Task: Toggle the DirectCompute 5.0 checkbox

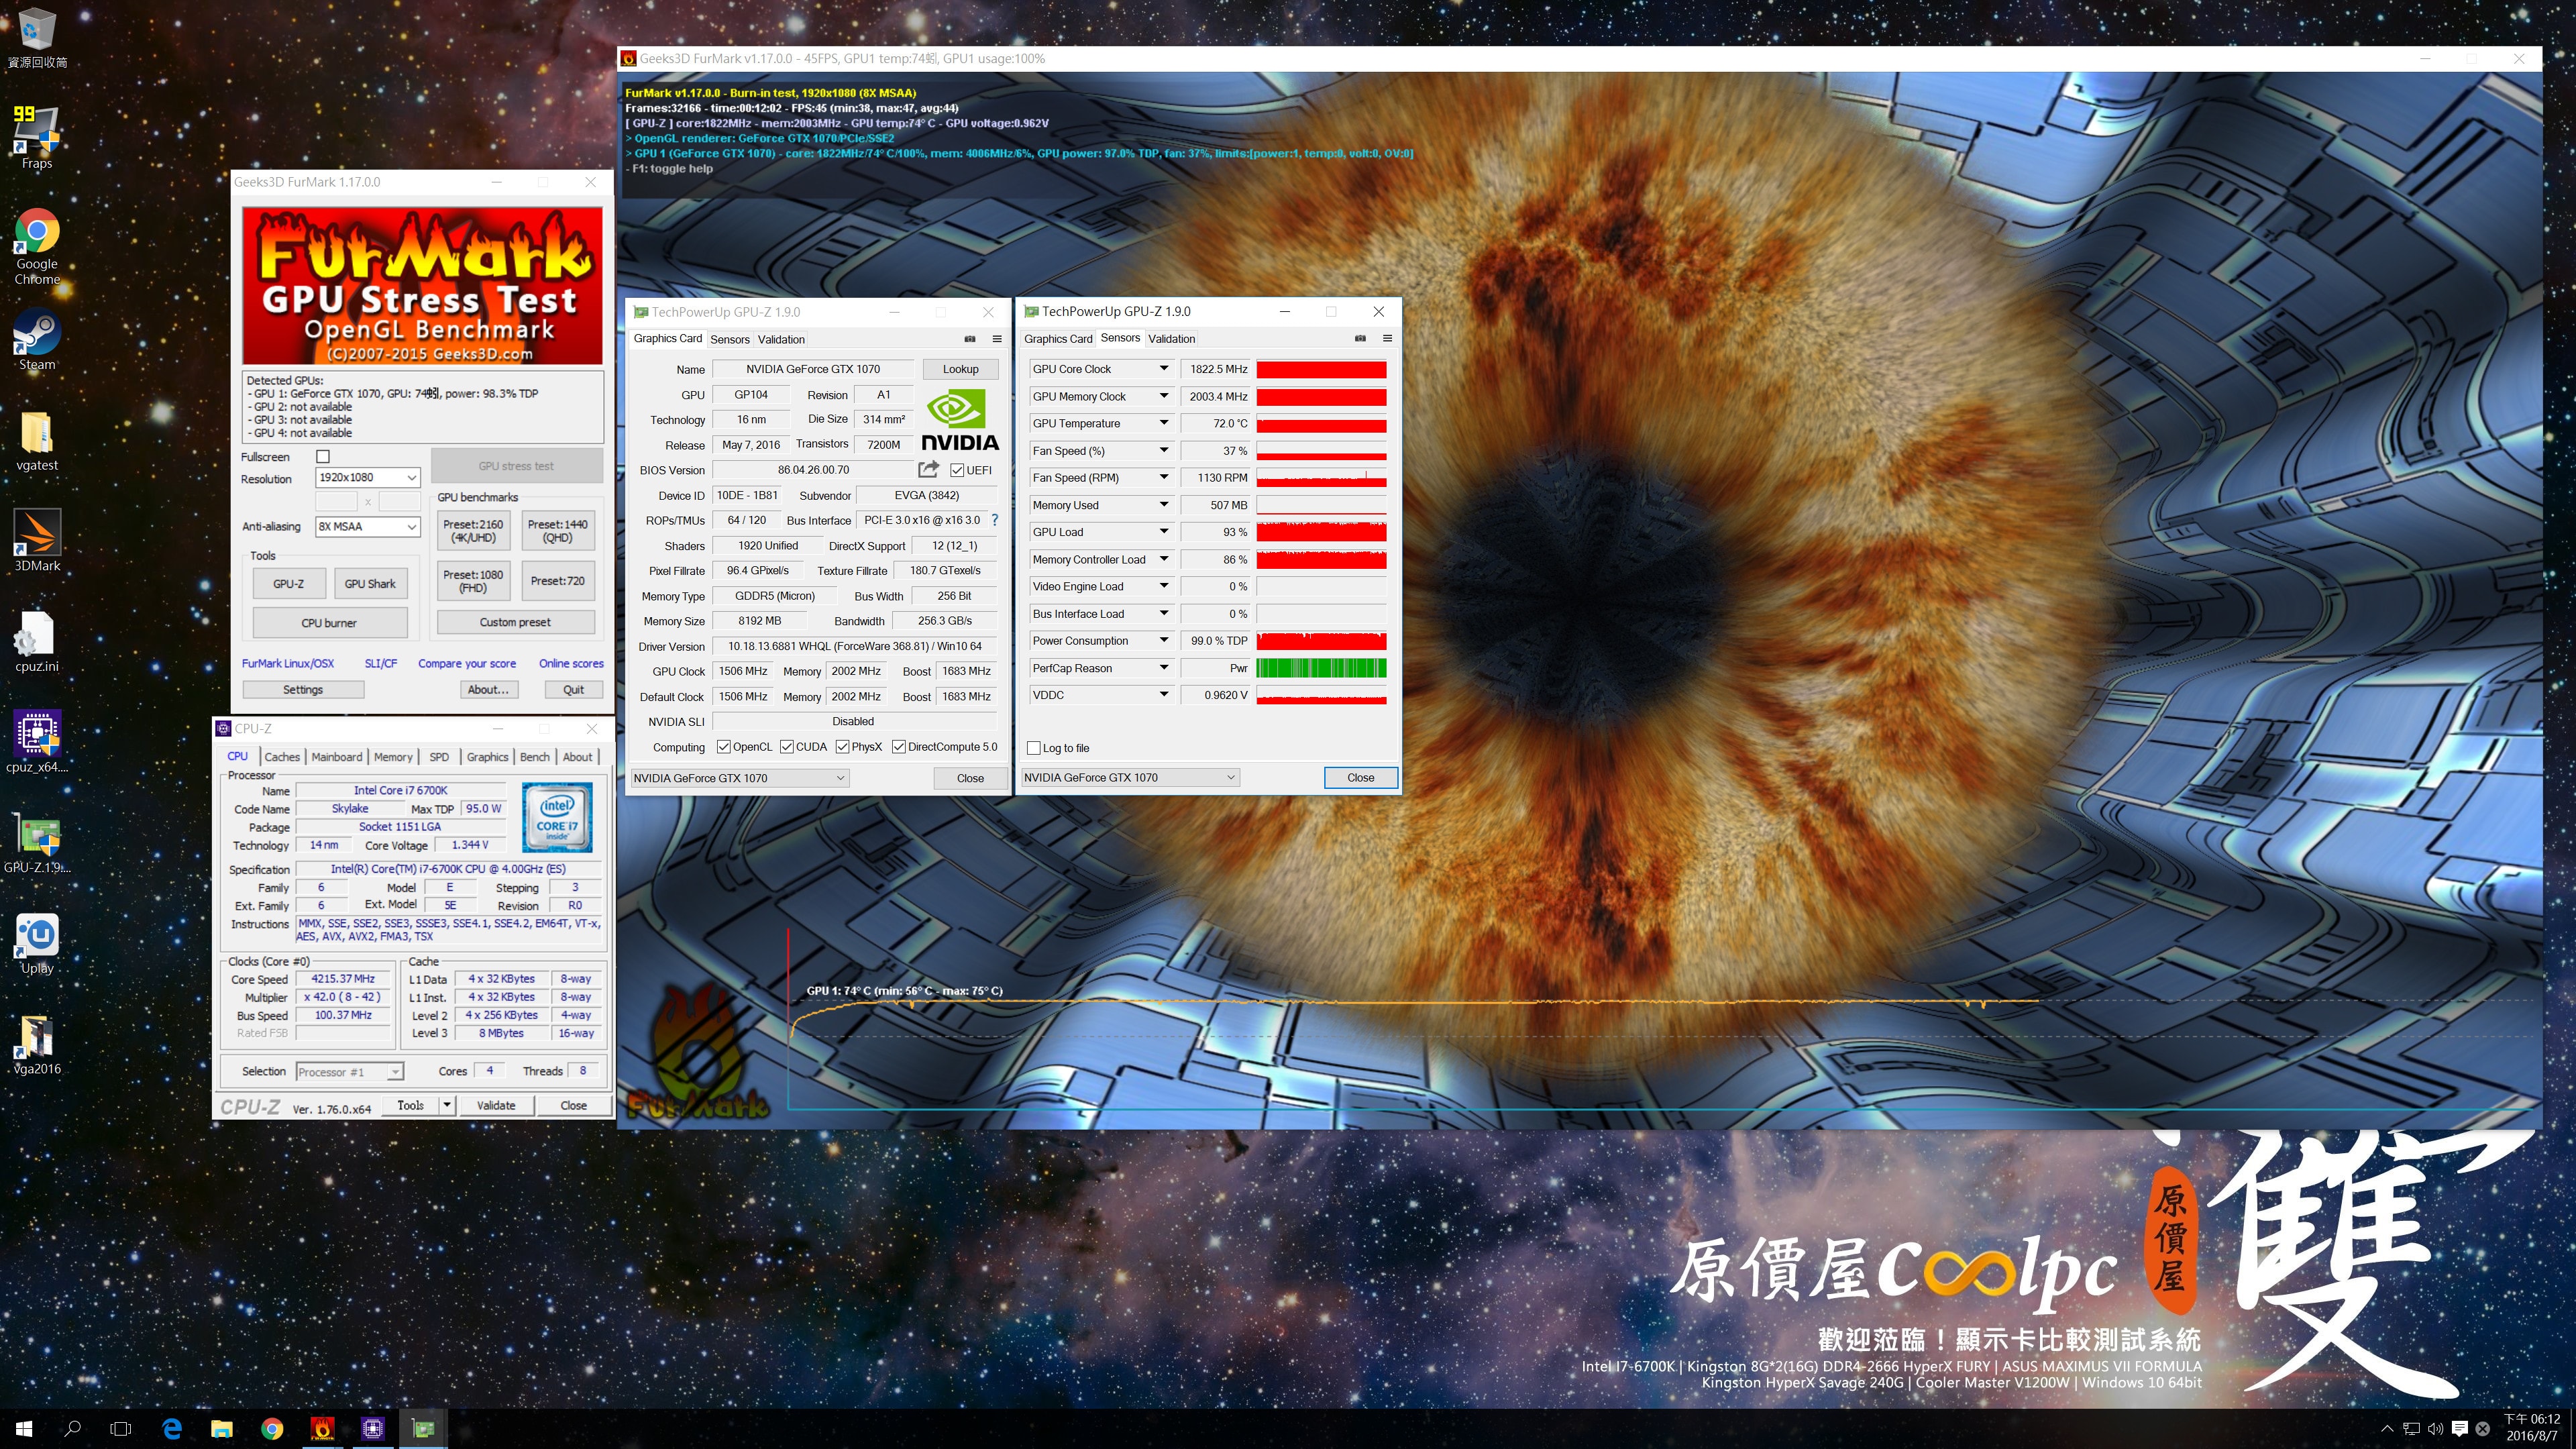Action: [899, 747]
